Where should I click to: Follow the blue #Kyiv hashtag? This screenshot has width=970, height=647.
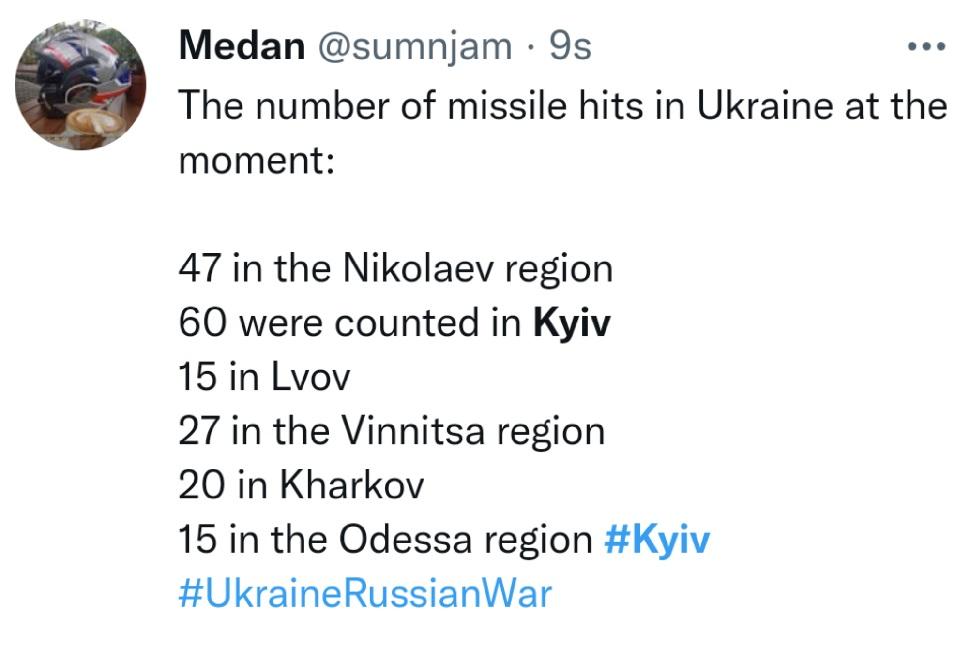pos(657,539)
